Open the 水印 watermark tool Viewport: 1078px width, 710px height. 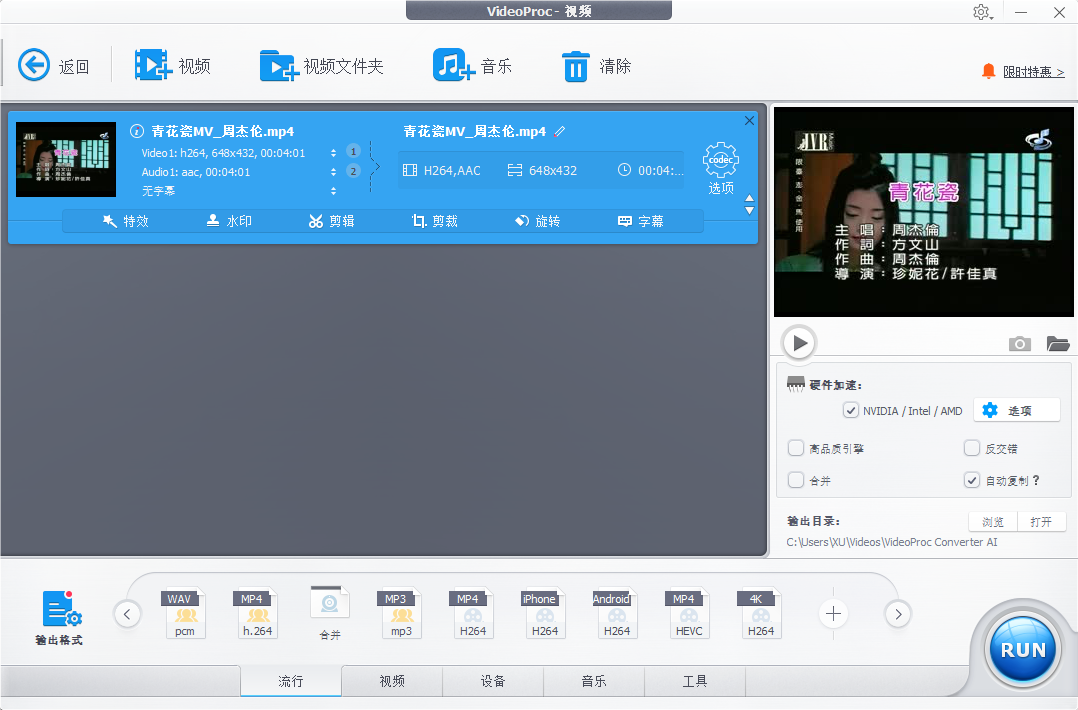point(229,221)
